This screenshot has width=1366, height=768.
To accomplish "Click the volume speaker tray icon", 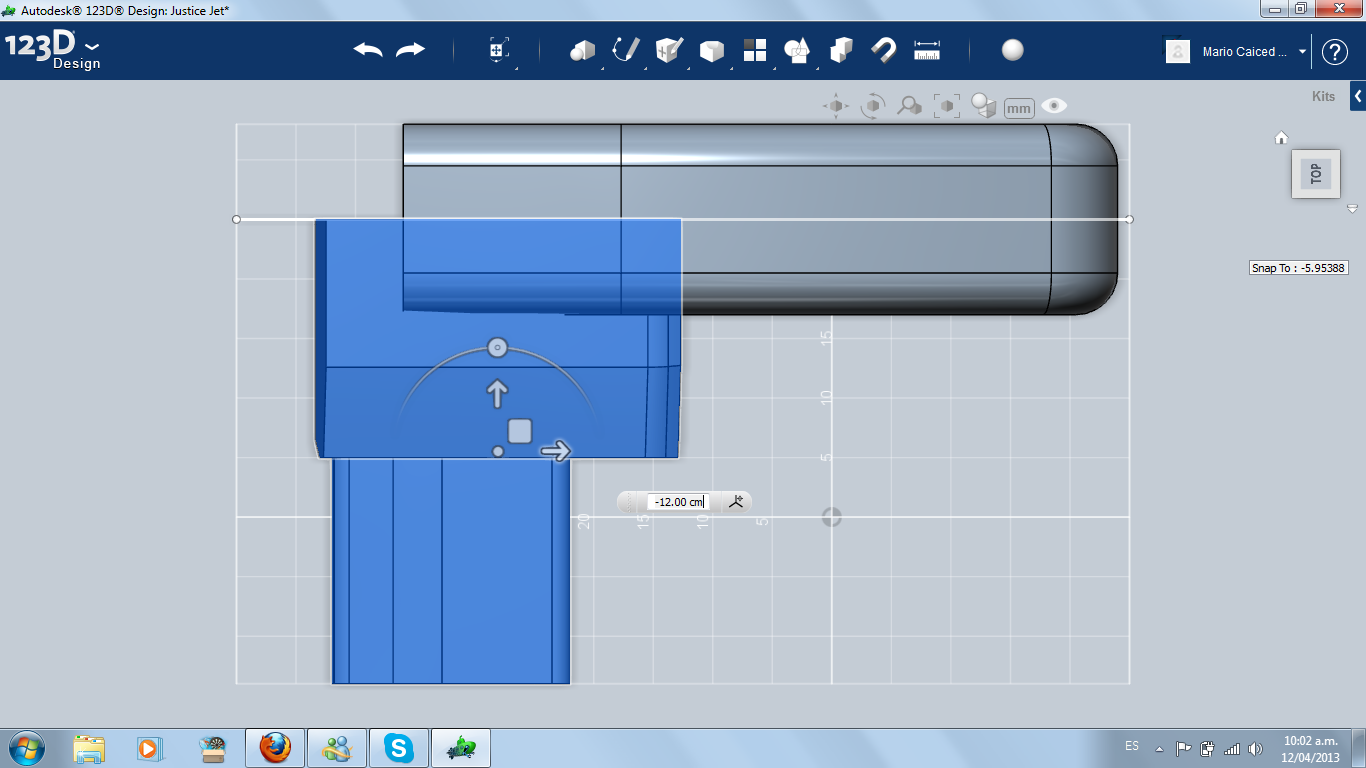I will [1256, 748].
